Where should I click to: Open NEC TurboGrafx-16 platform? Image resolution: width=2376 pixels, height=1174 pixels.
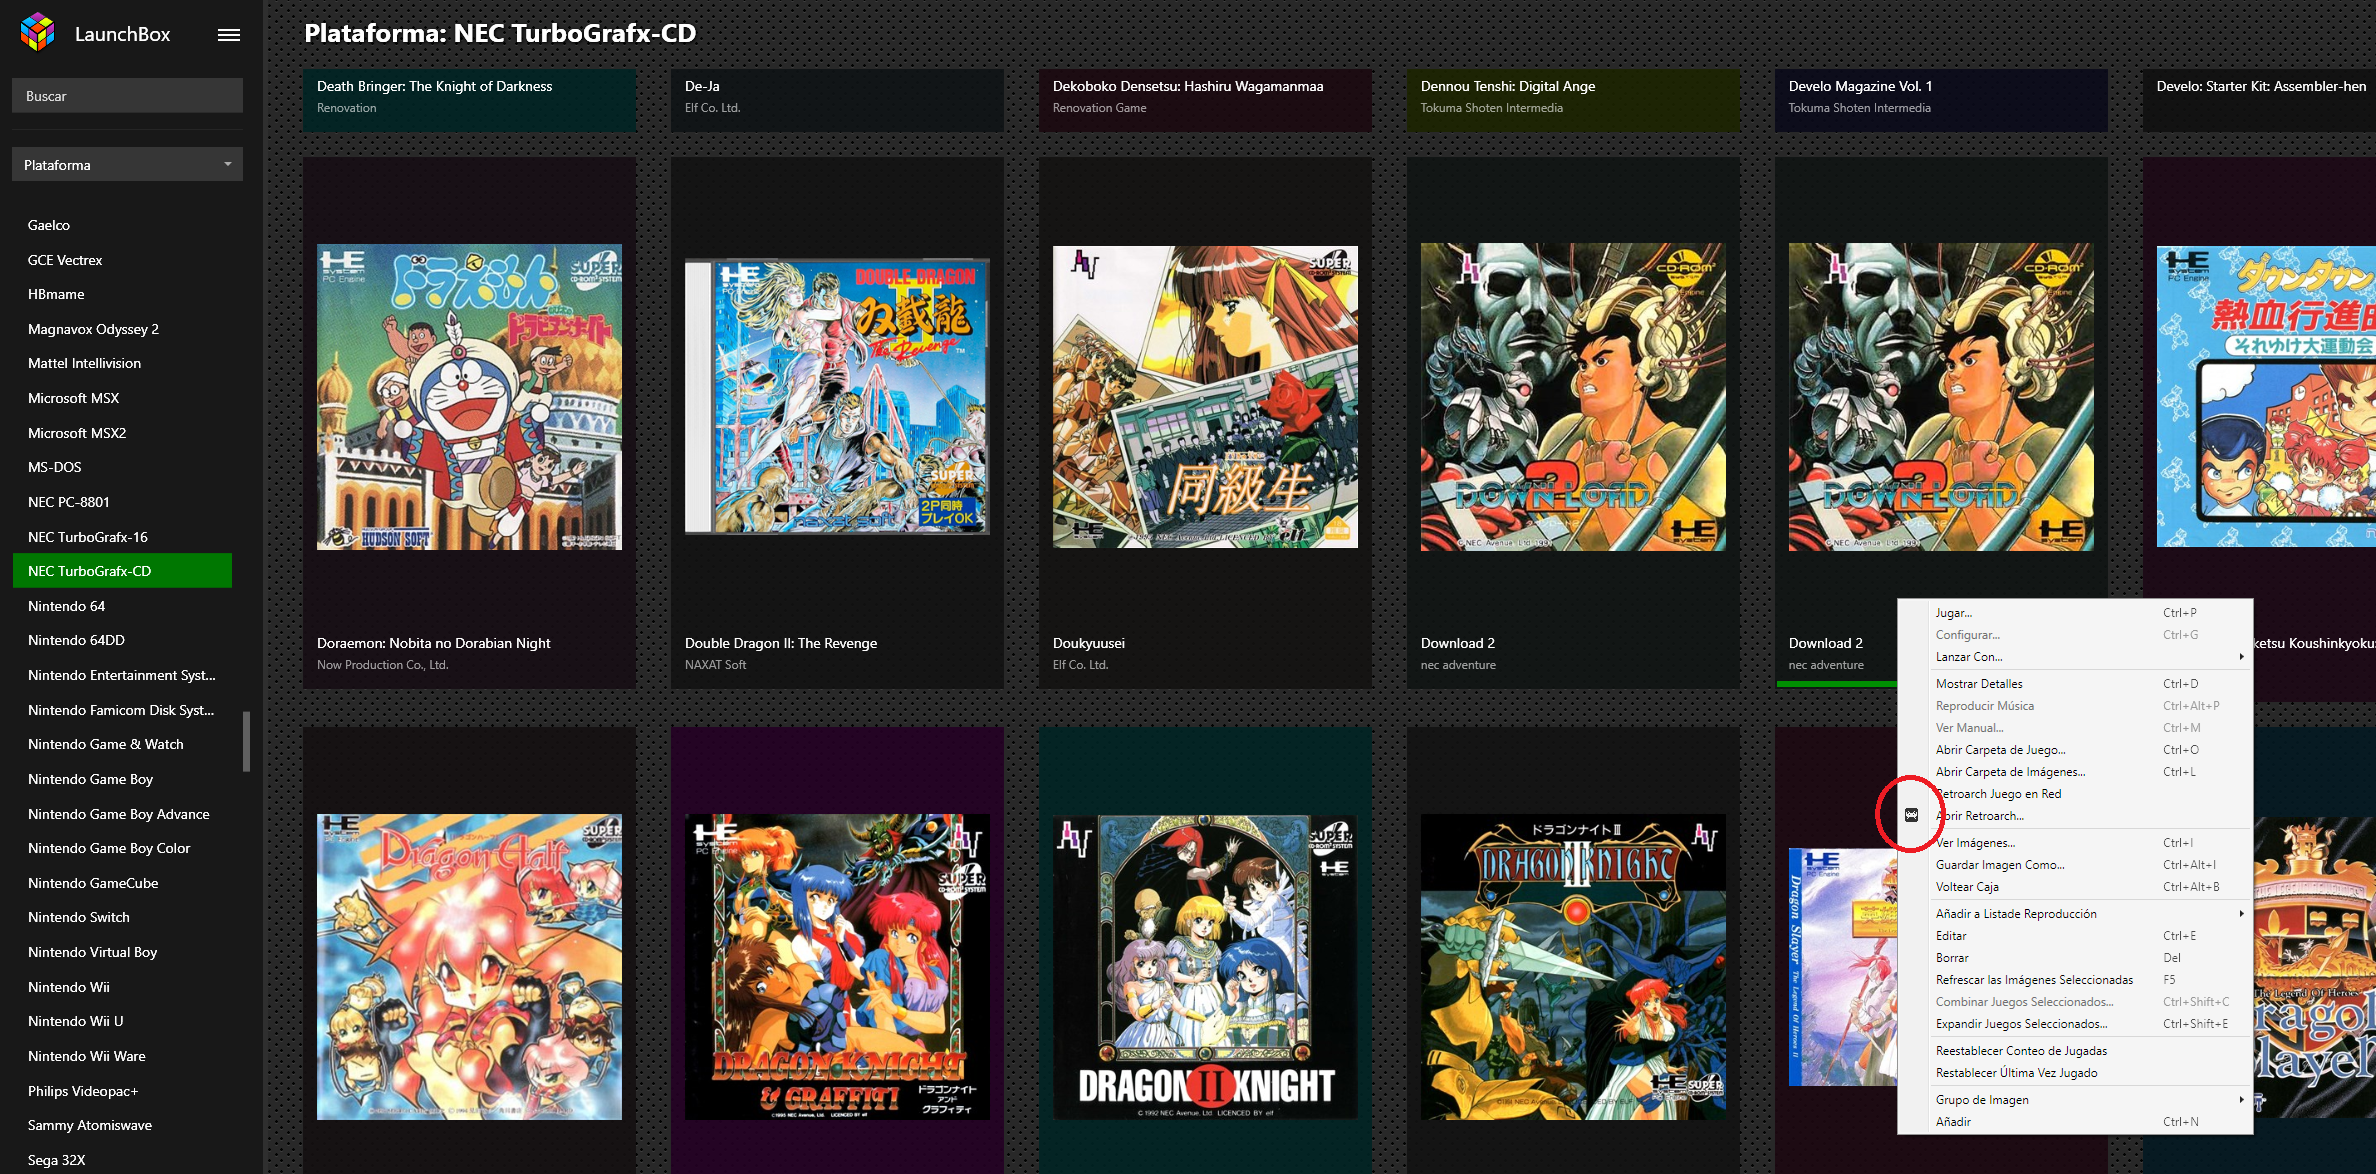(x=122, y=537)
